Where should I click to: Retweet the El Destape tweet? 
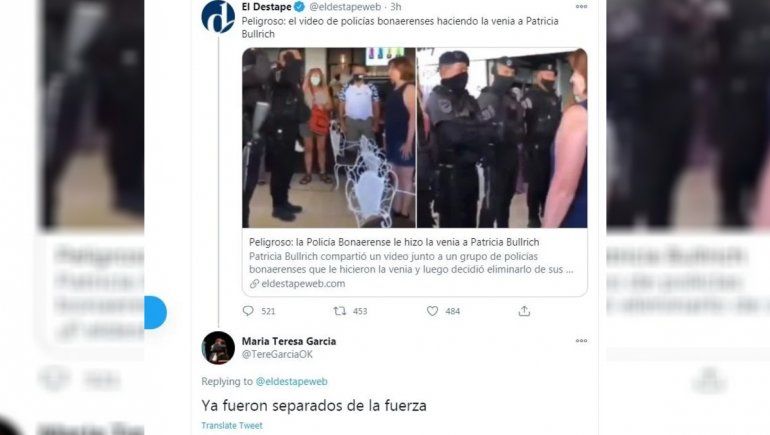tap(339, 311)
